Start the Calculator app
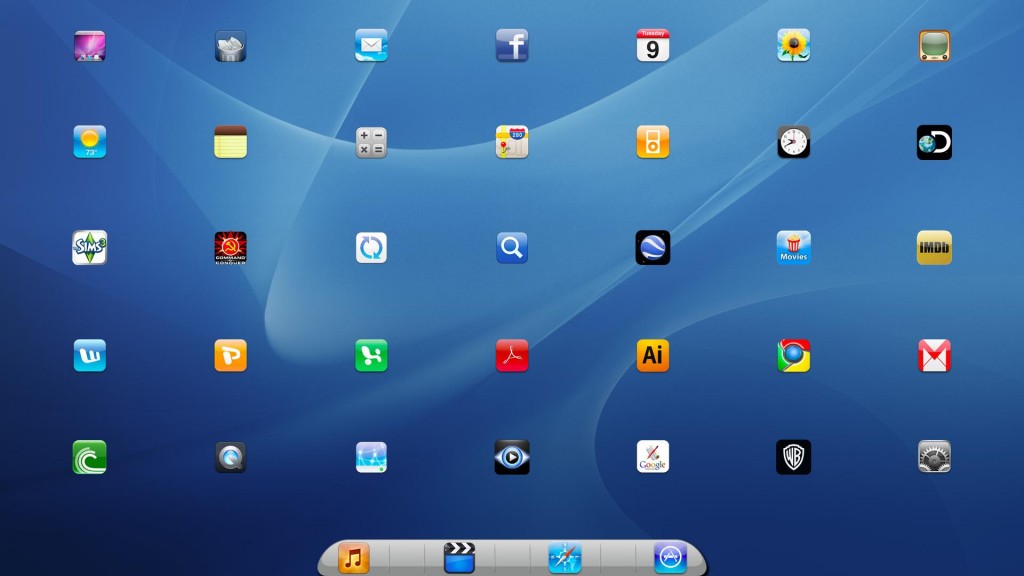This screenshot has width=1024, height=576. point(371,142)
